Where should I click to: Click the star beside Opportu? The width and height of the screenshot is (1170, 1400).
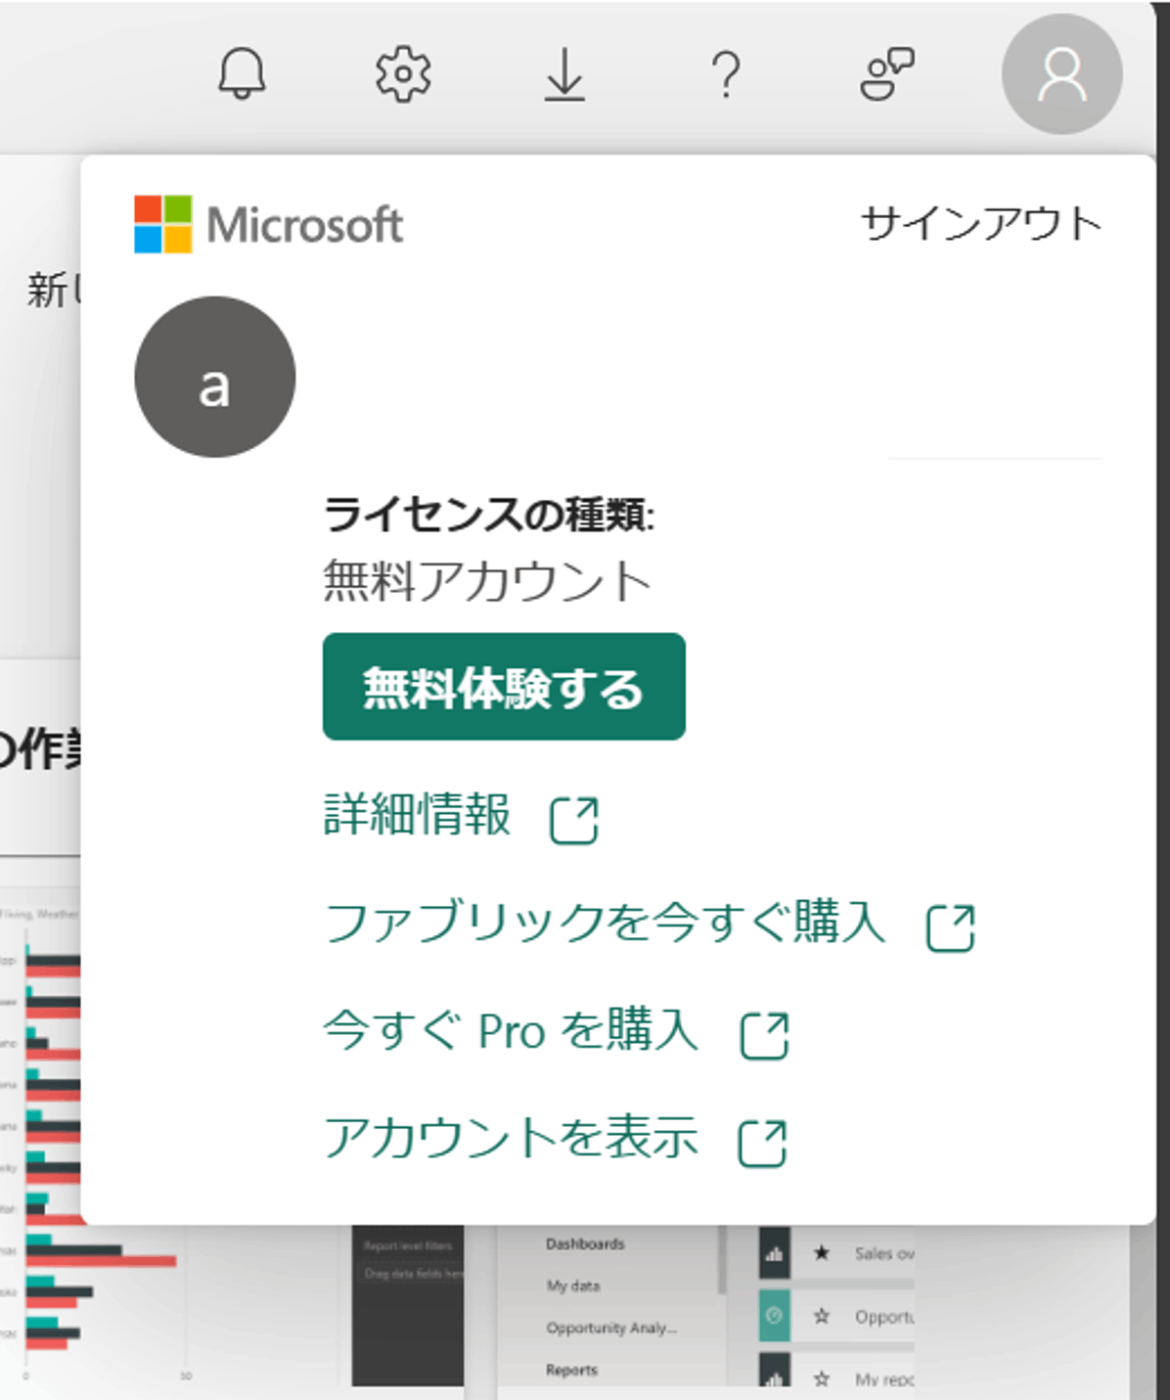pos(822,1316)
